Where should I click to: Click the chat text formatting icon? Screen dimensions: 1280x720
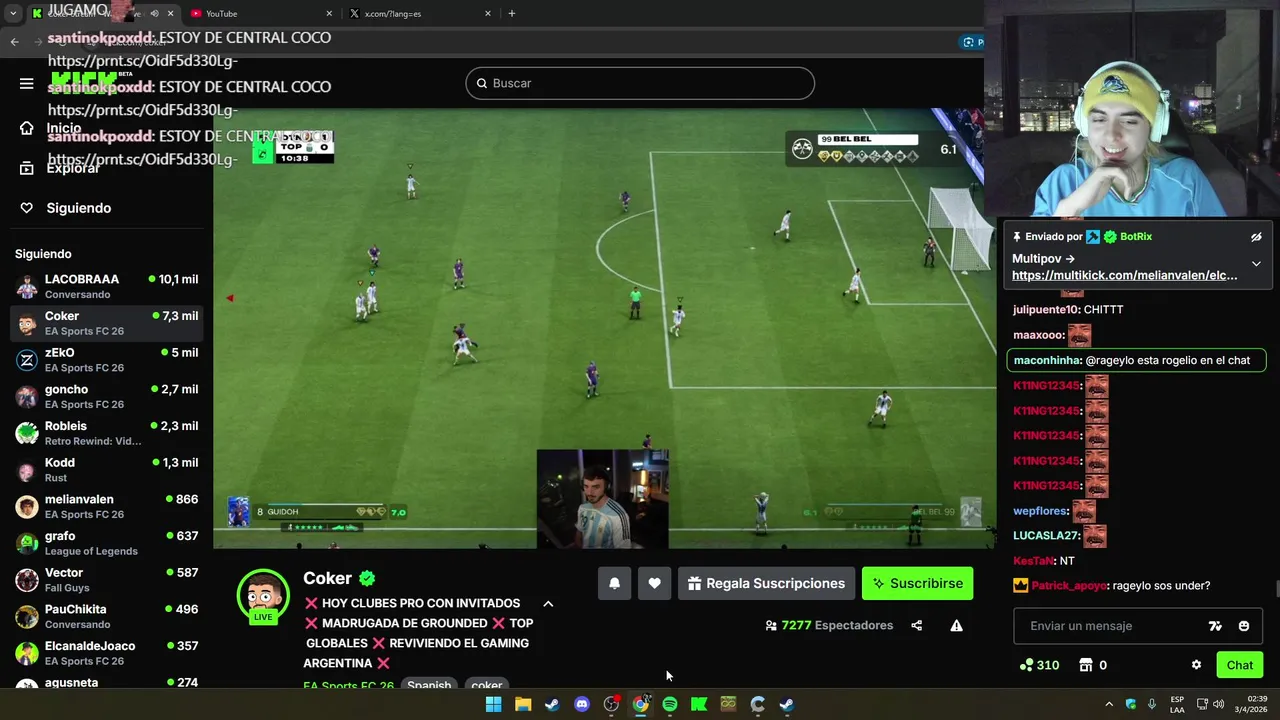pos(1215,626)
